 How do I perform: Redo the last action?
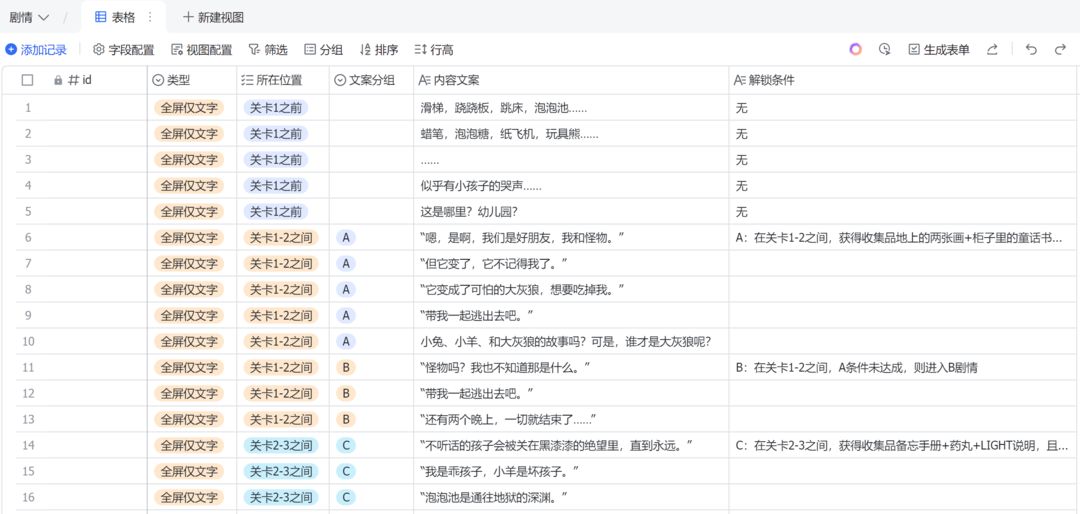click(1060, 50)
